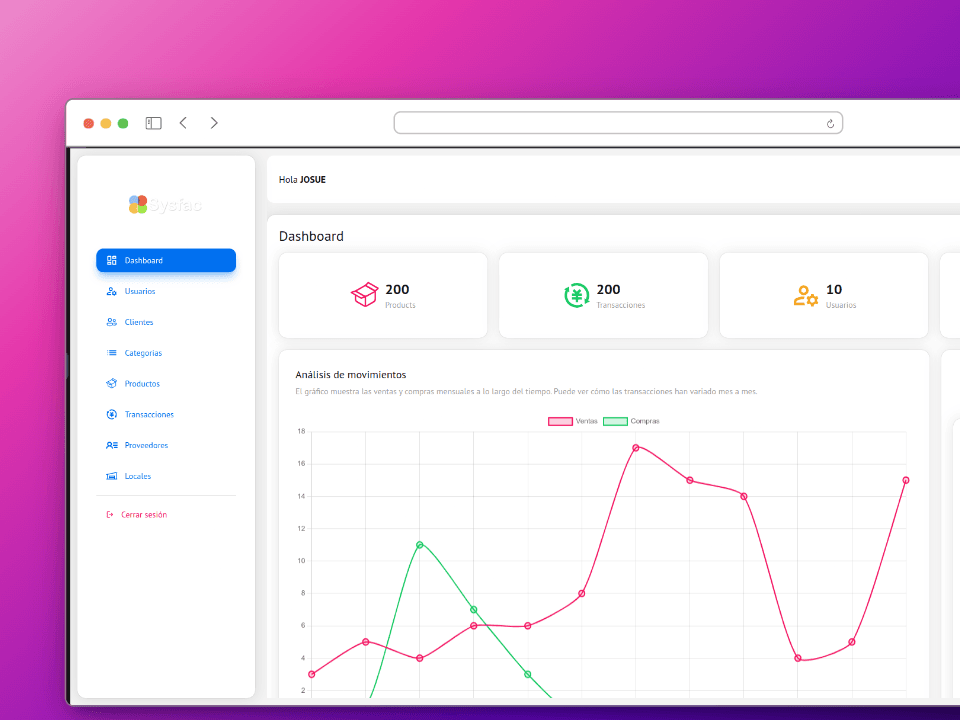The width and height of the screenshot is (960, 720).
Task: Click the Sysfac logo
Action: click(165, 204)
